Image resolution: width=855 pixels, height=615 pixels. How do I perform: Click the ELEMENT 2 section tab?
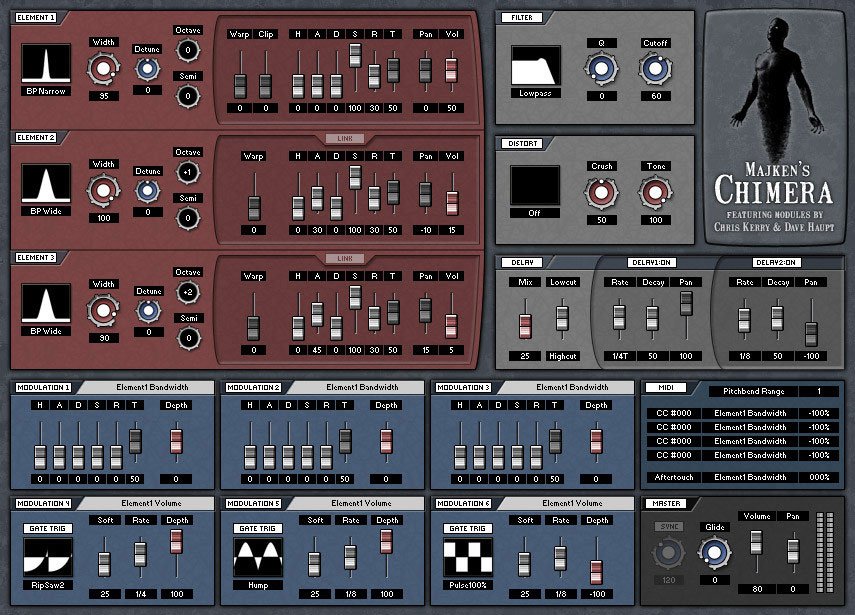click(35, 137)
